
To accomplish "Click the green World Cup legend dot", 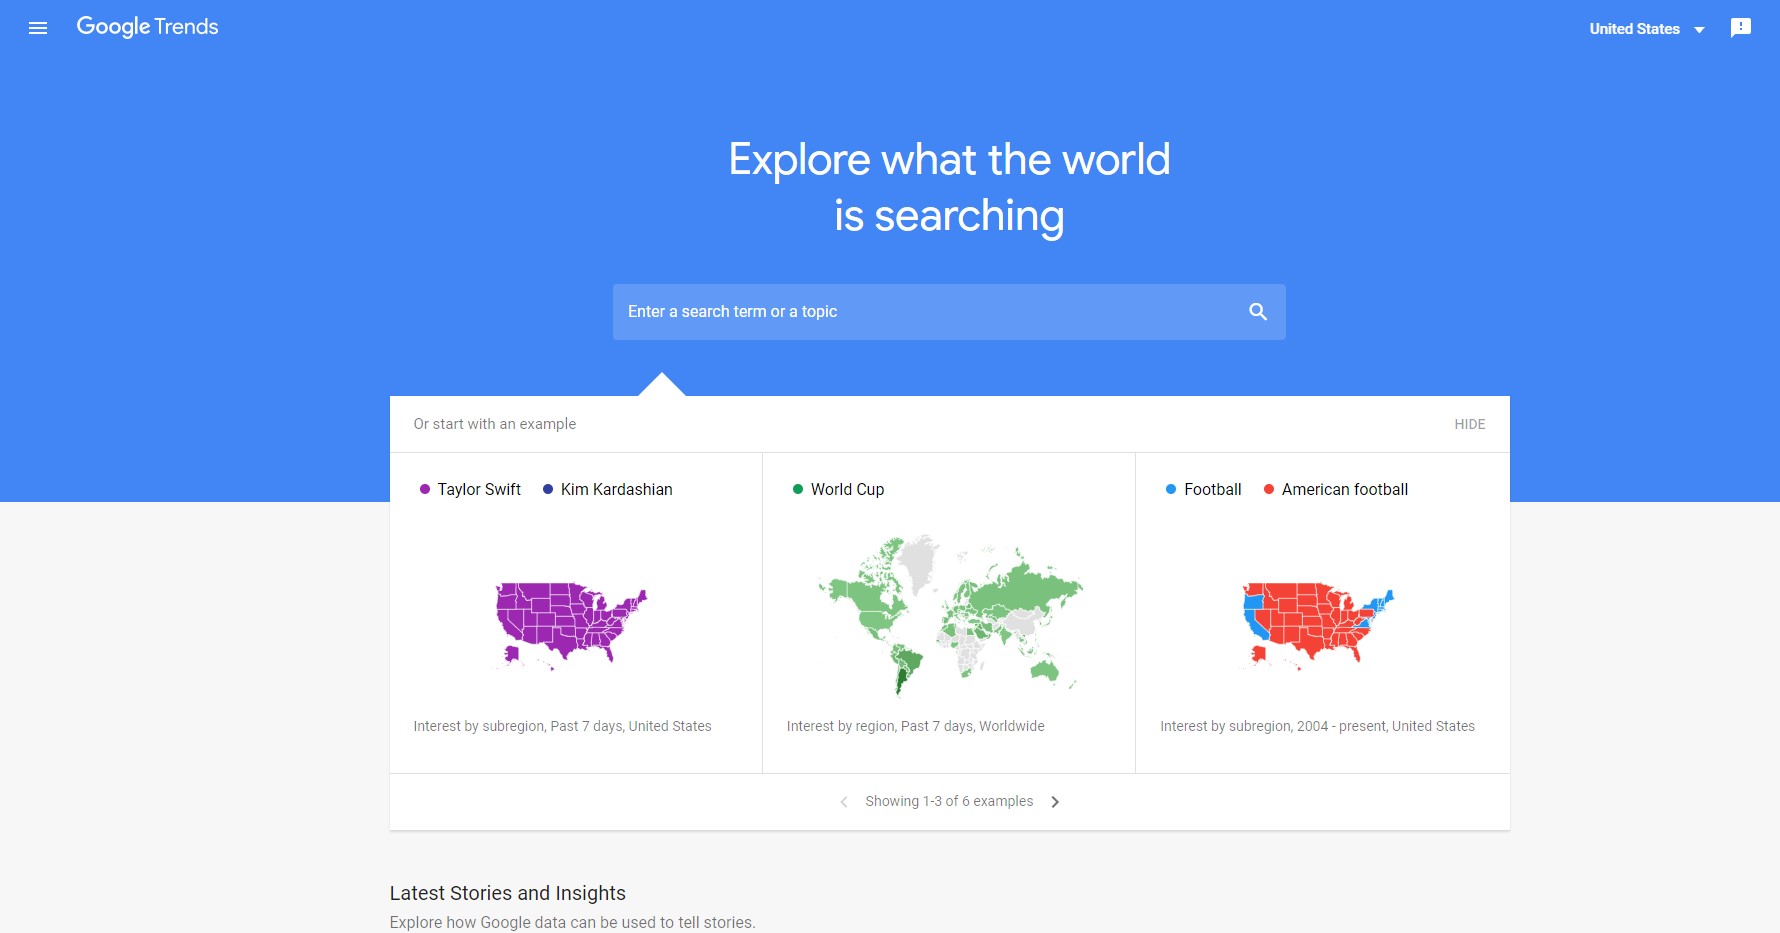I will [x=797, y=489].
